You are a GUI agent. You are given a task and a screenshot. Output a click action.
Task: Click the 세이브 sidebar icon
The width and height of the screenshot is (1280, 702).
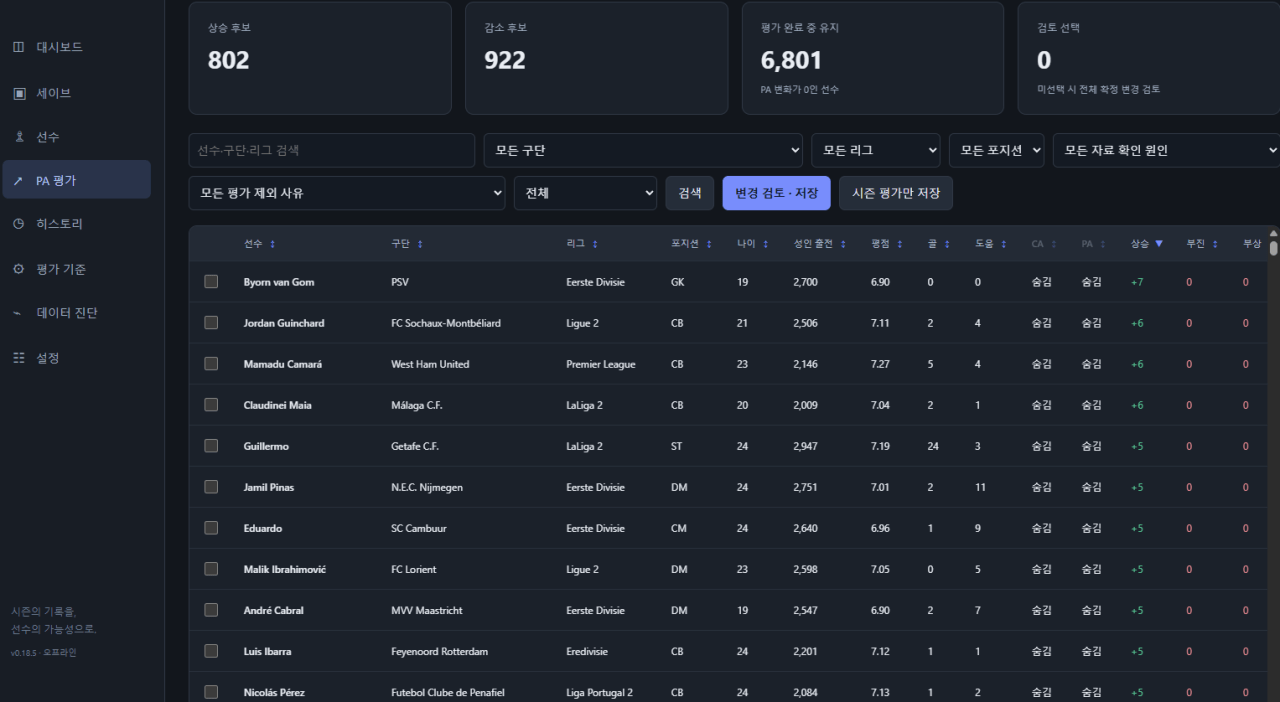pyautogui.click(x=19, y=93)
